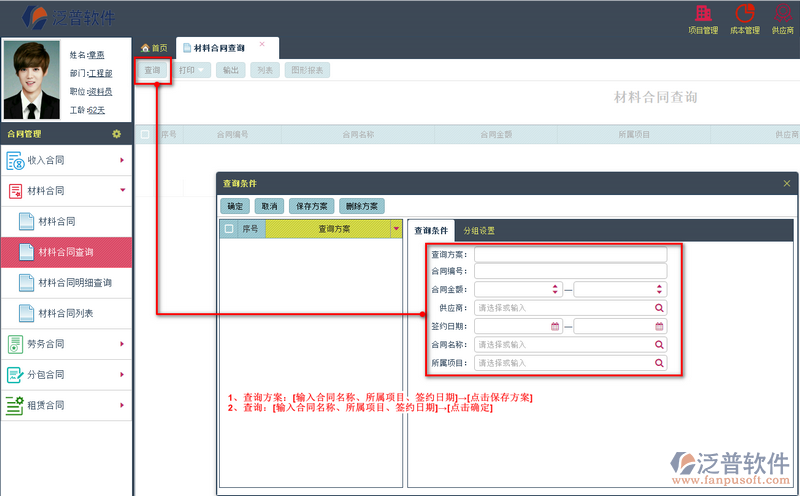Screen dimensions: 800x496
Task: Close the 查询条件 dialog
Action: coord(787,183)
